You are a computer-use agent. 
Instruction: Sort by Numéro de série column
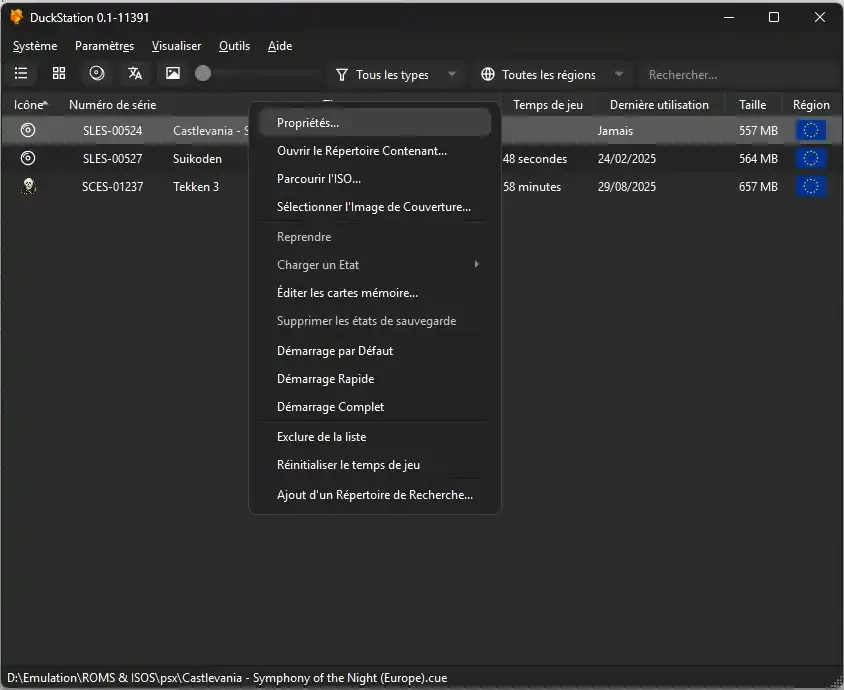[x=113, y=105]
